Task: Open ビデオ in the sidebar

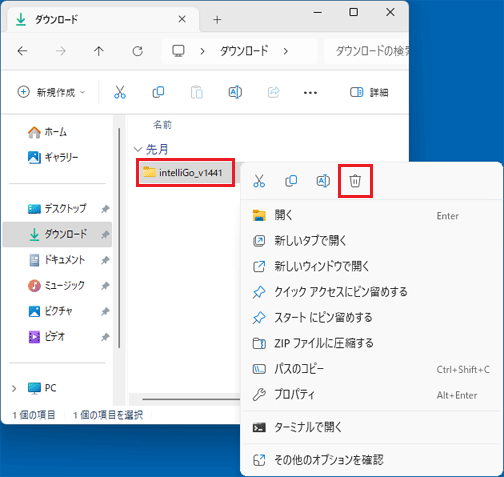Action: [46, 337]
